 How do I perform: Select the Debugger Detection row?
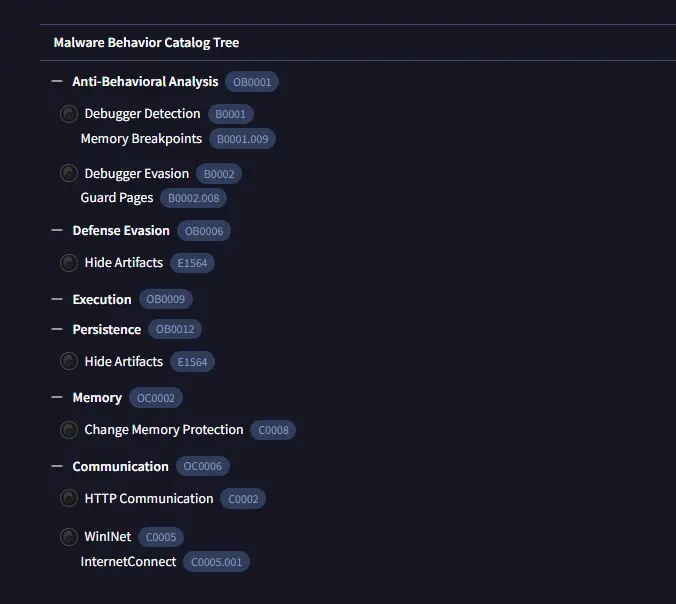(x=142, y=114)
